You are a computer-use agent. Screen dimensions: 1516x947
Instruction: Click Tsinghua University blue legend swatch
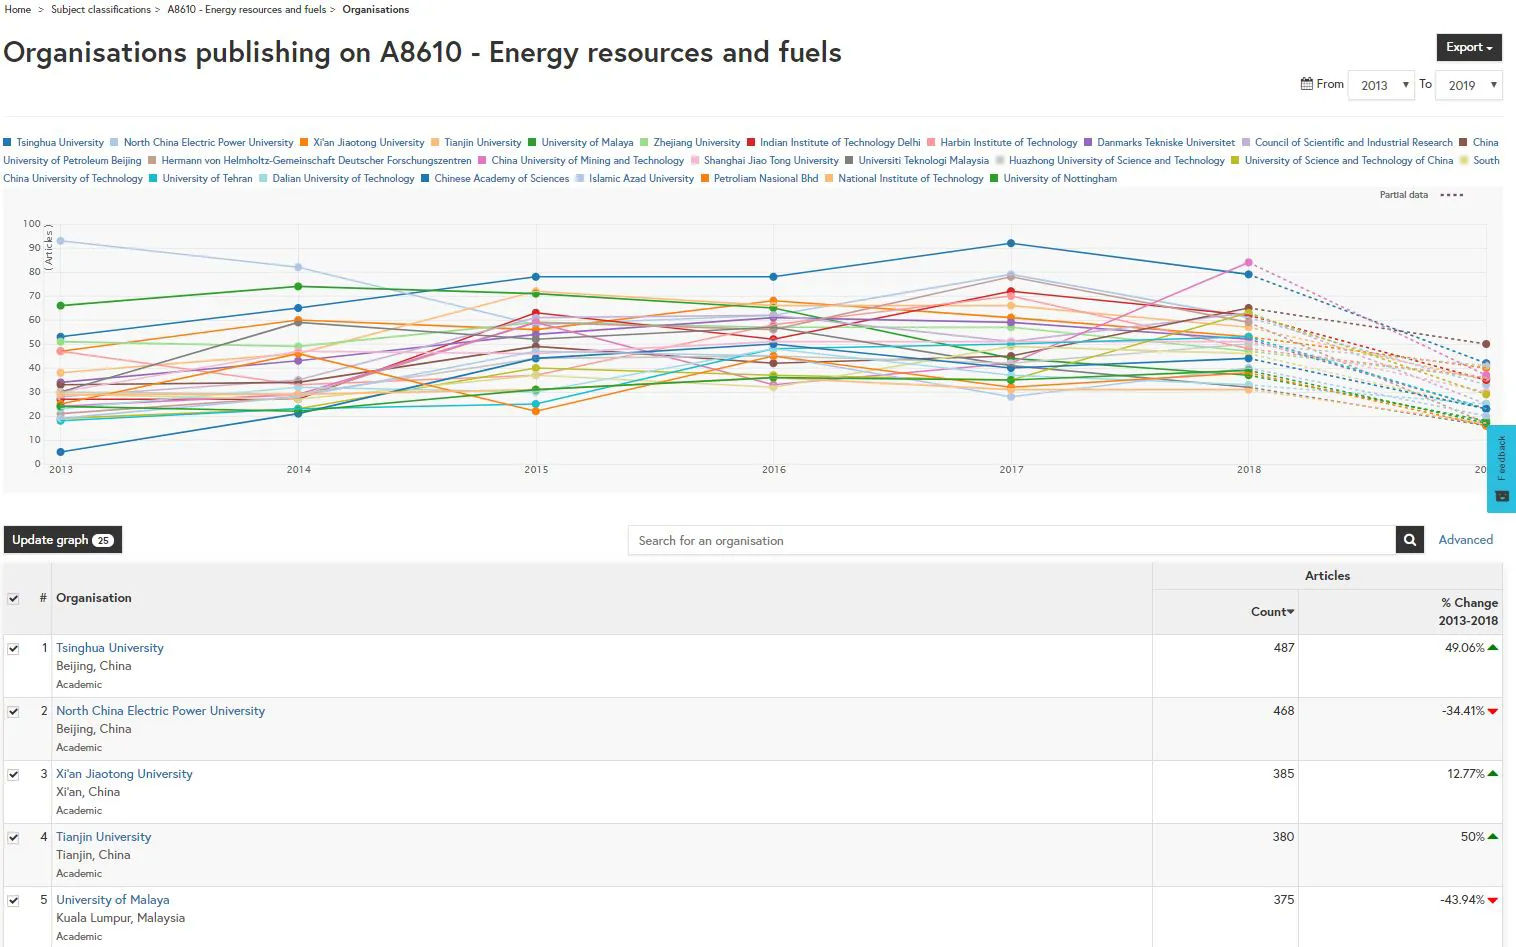pos(8,143)
